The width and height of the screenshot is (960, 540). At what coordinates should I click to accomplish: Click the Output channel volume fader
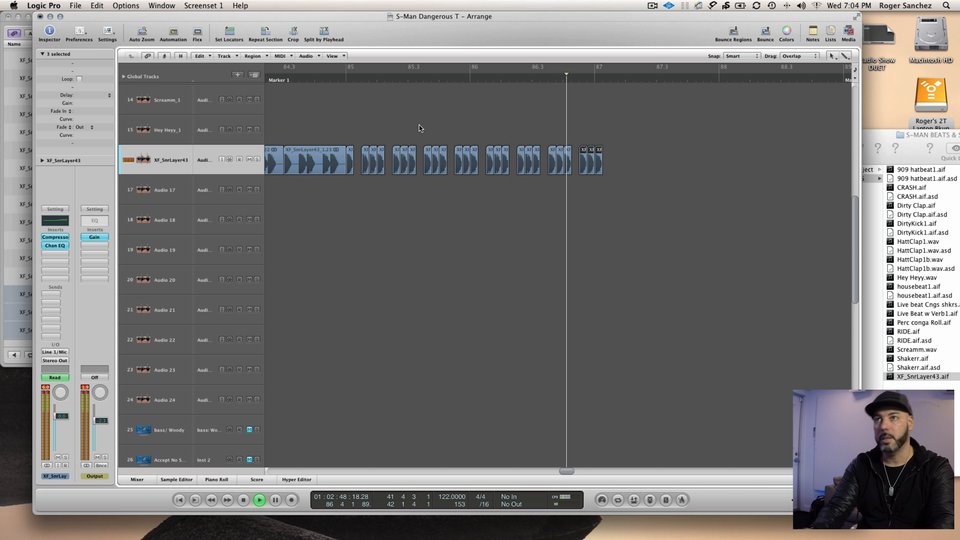(x=102, y=420)
